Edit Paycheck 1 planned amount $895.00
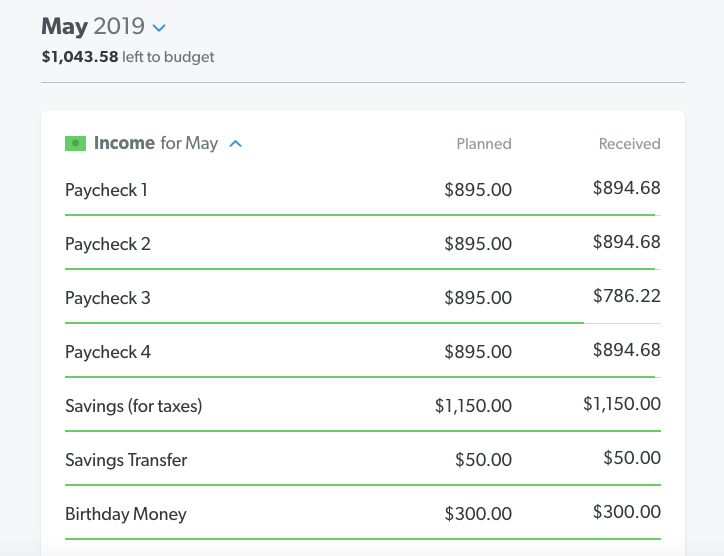This screenshot has height=556, width=724. [477, 190]
